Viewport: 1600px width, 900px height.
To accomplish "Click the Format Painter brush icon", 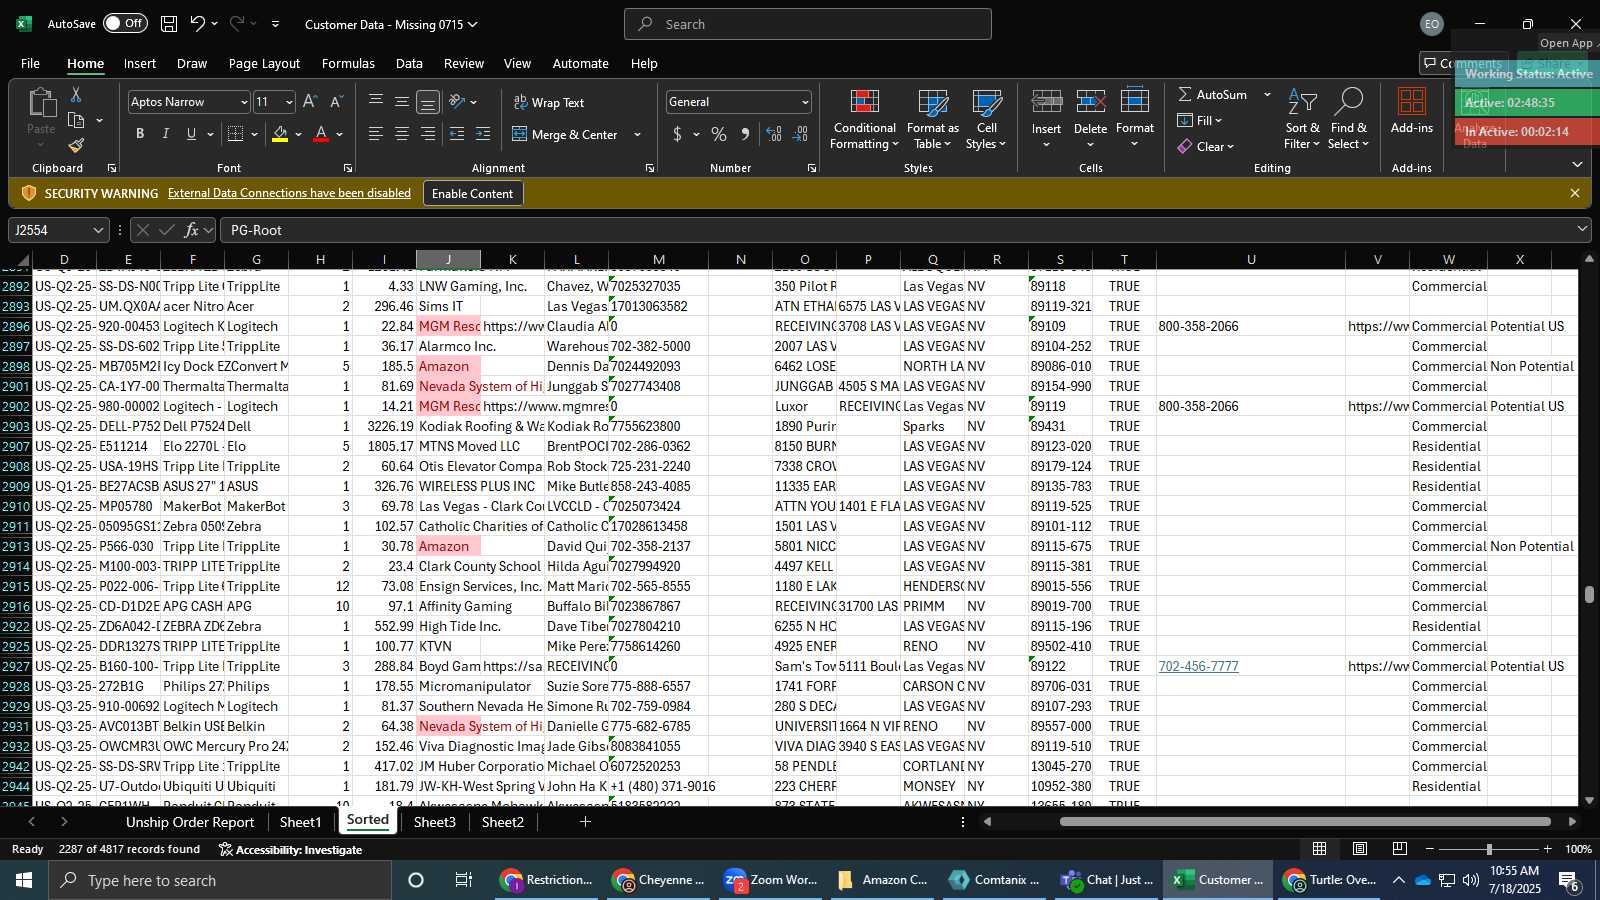I will click(x=76, y=146).
